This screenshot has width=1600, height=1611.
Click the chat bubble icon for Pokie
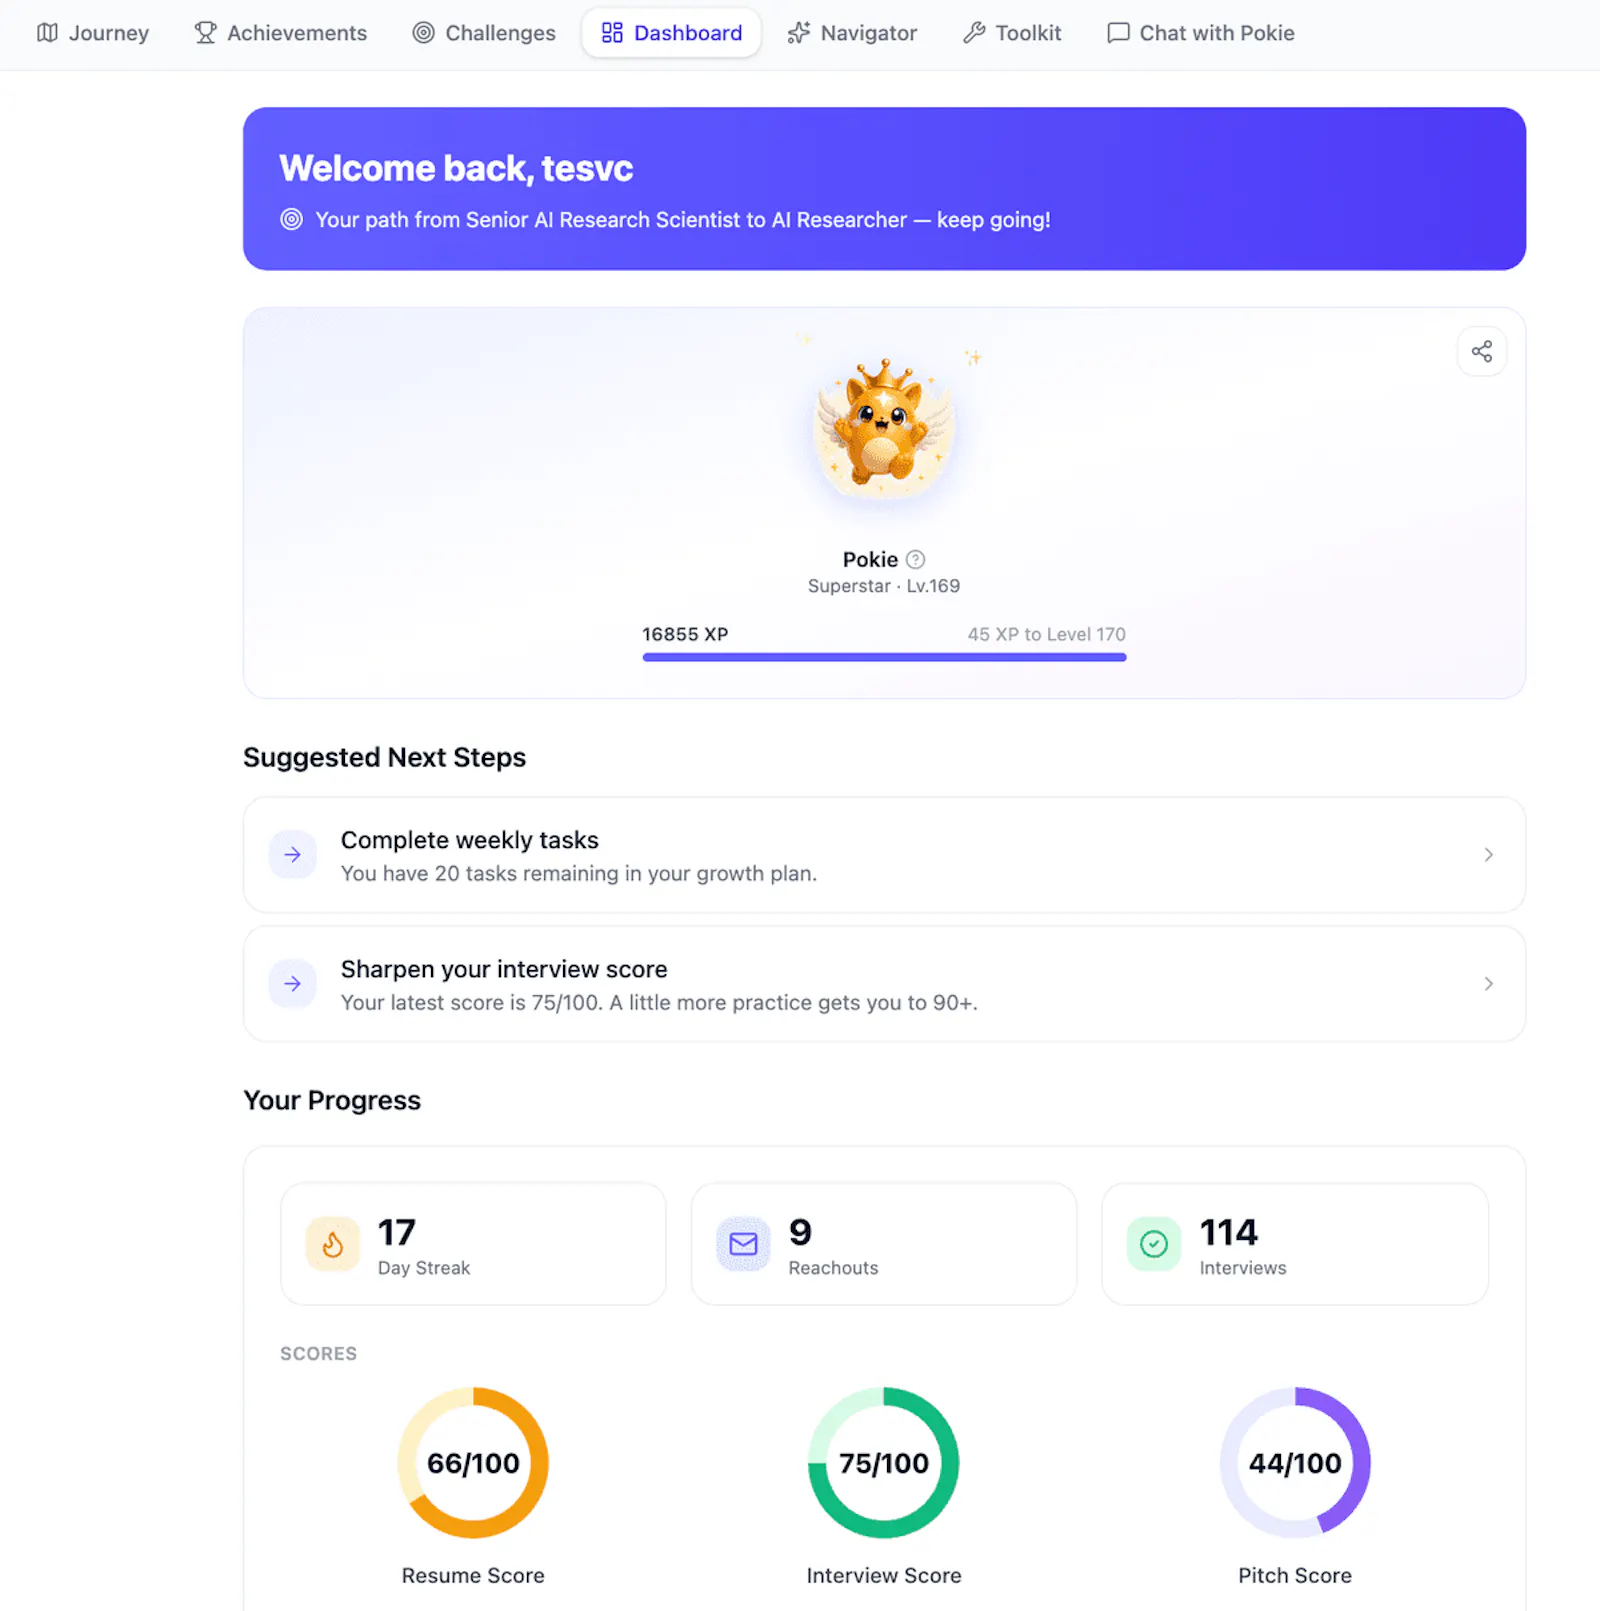pos(1118,33)
